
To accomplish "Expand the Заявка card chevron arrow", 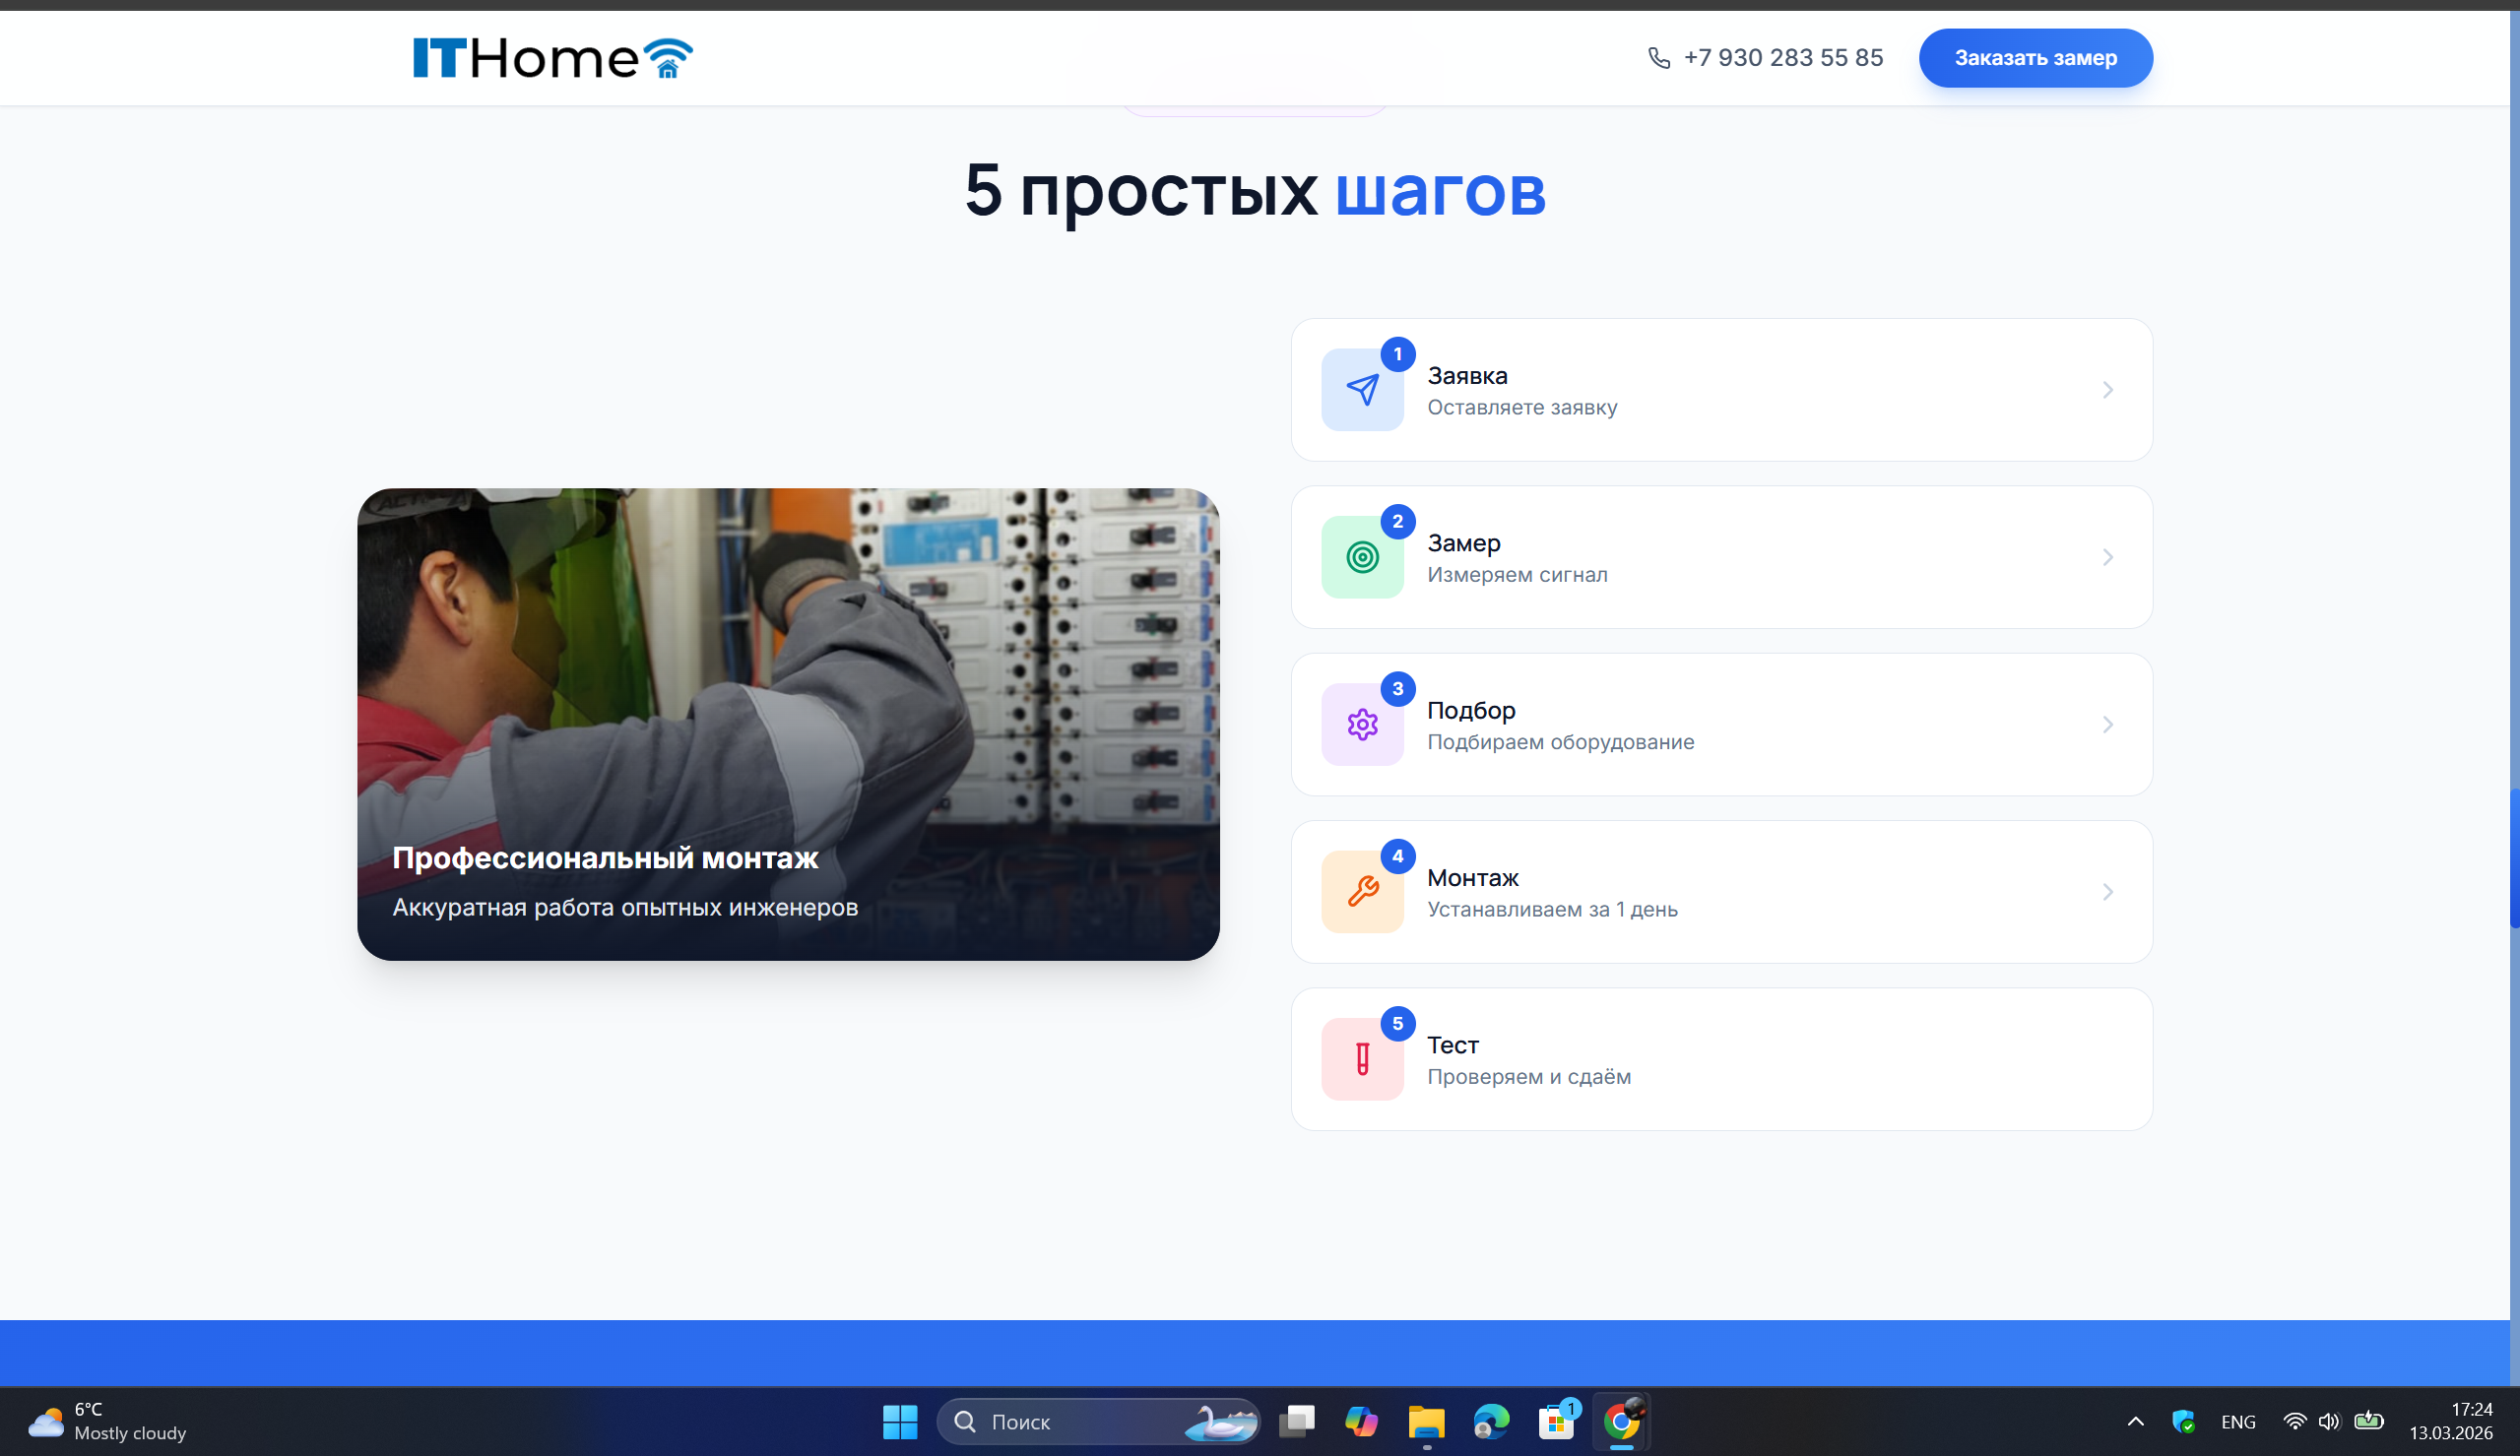I will (2108, 390).
